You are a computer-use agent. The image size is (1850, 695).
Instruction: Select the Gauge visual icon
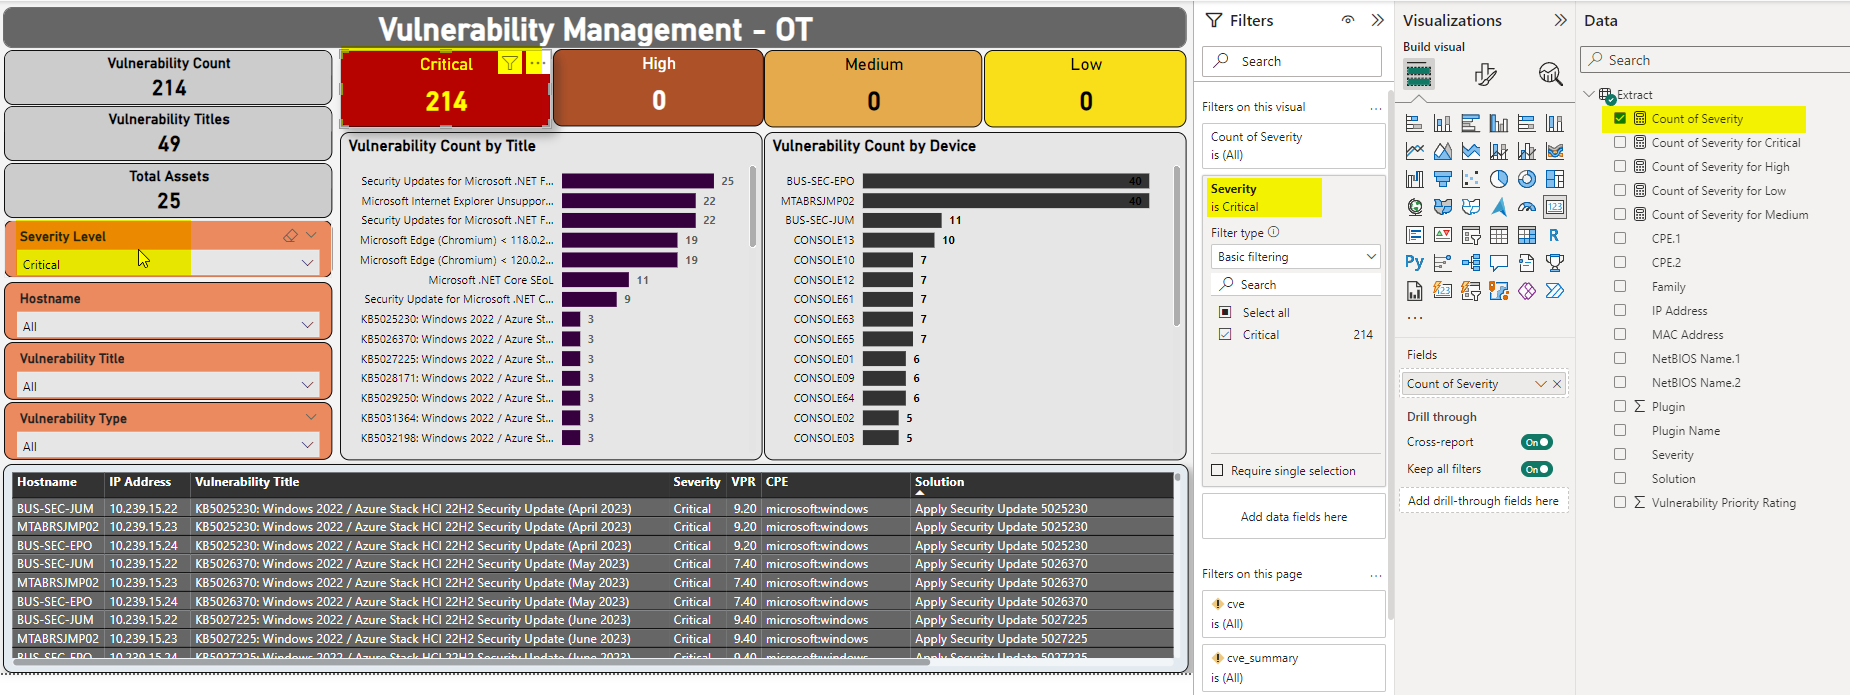click(1526, 207)
